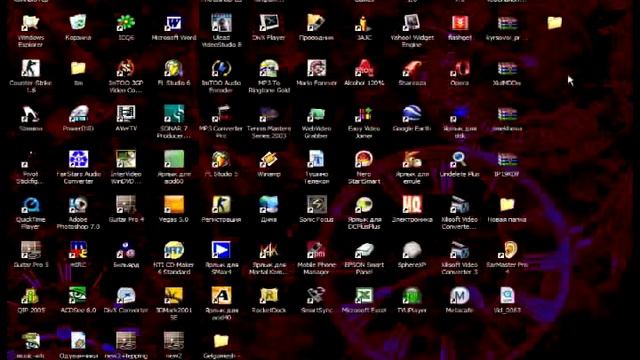Launch the EPSON Smart Panel icon

click(364, 250)
